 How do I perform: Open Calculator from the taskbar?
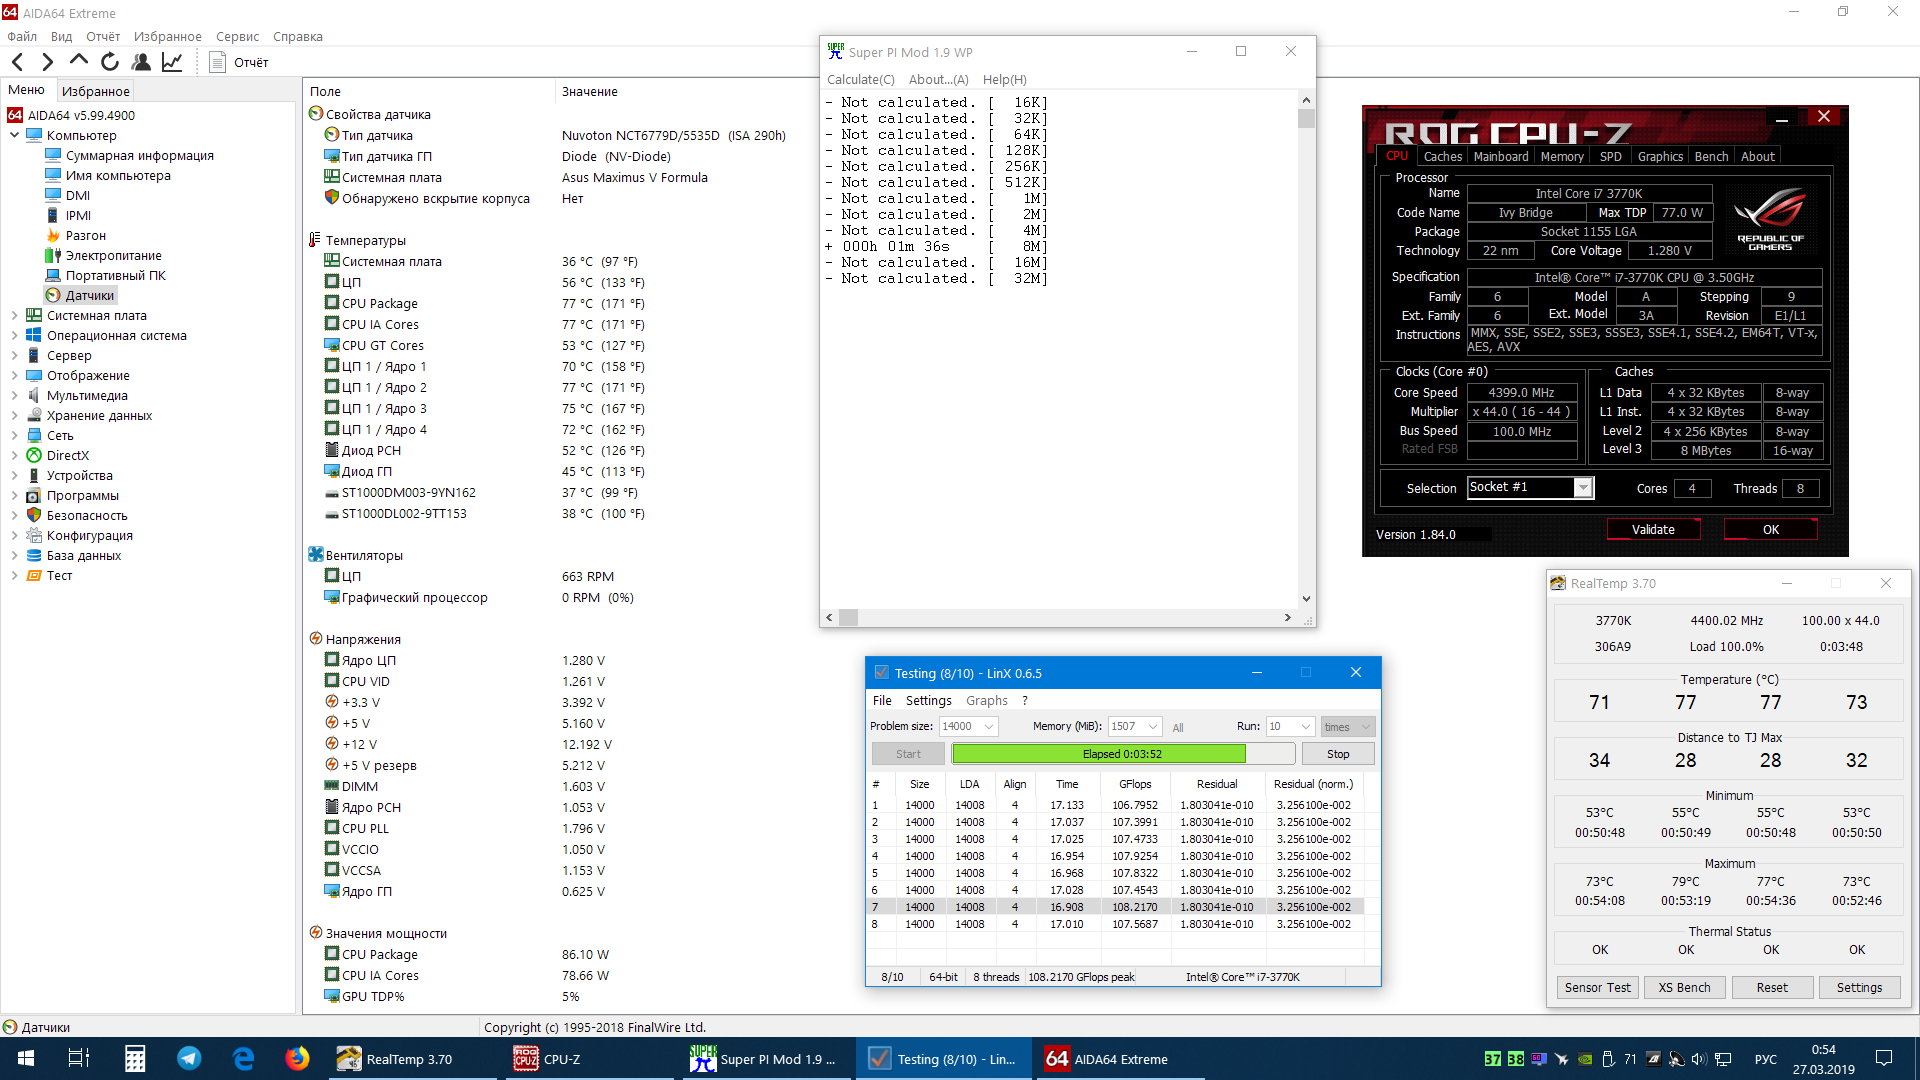[x=135, y=1058]
